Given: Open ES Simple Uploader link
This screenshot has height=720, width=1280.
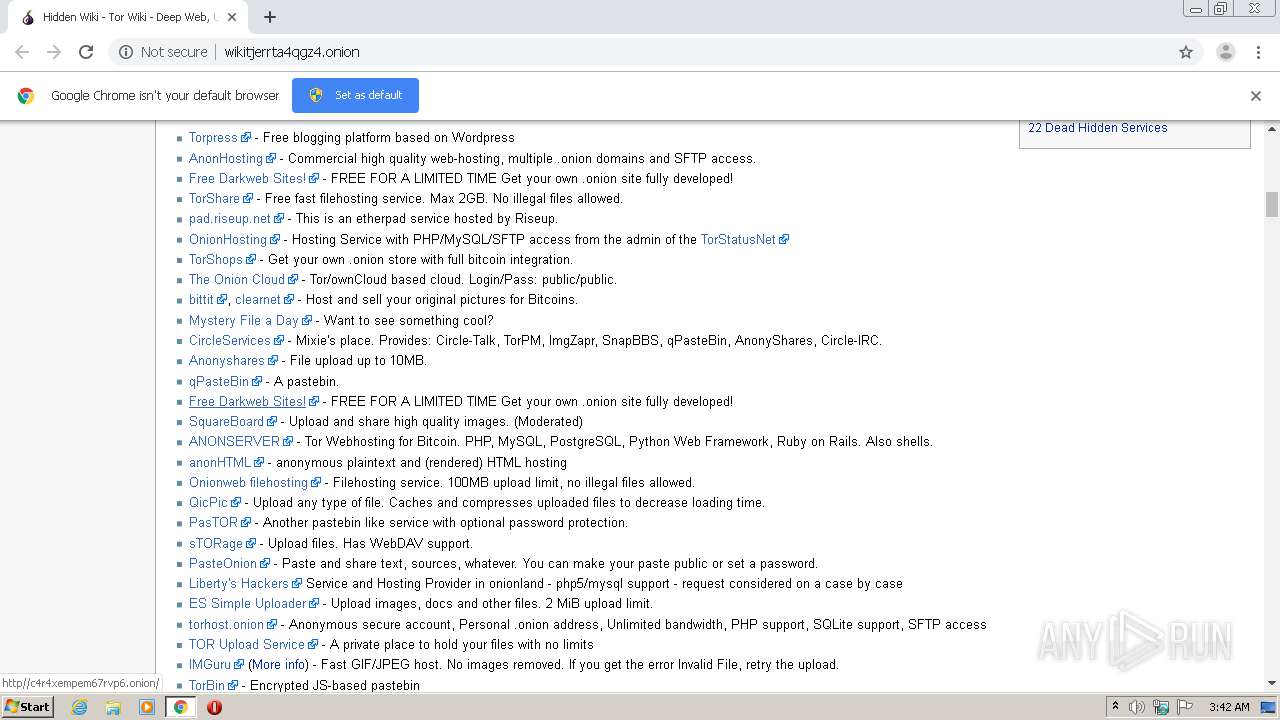Looking at the screenshot, I should pyautogui.click(x=247, y=603).
